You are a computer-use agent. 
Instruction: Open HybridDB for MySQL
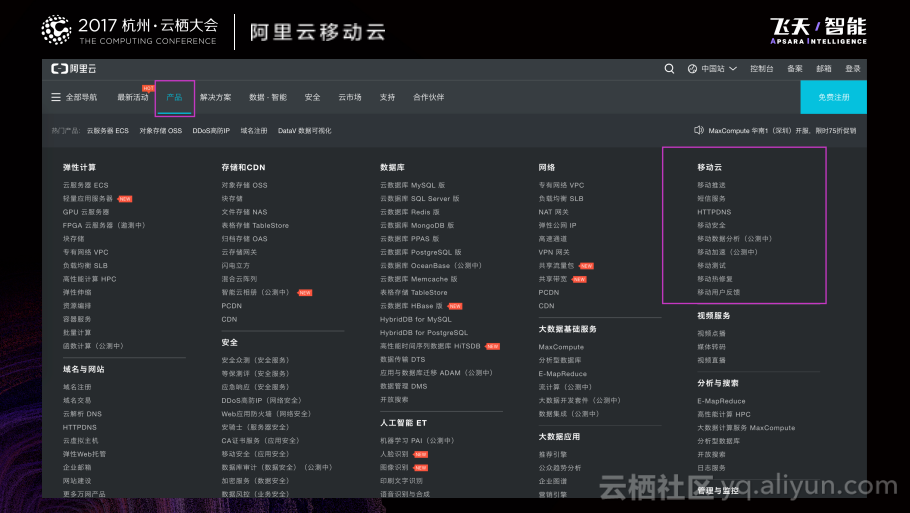point(416,319)
